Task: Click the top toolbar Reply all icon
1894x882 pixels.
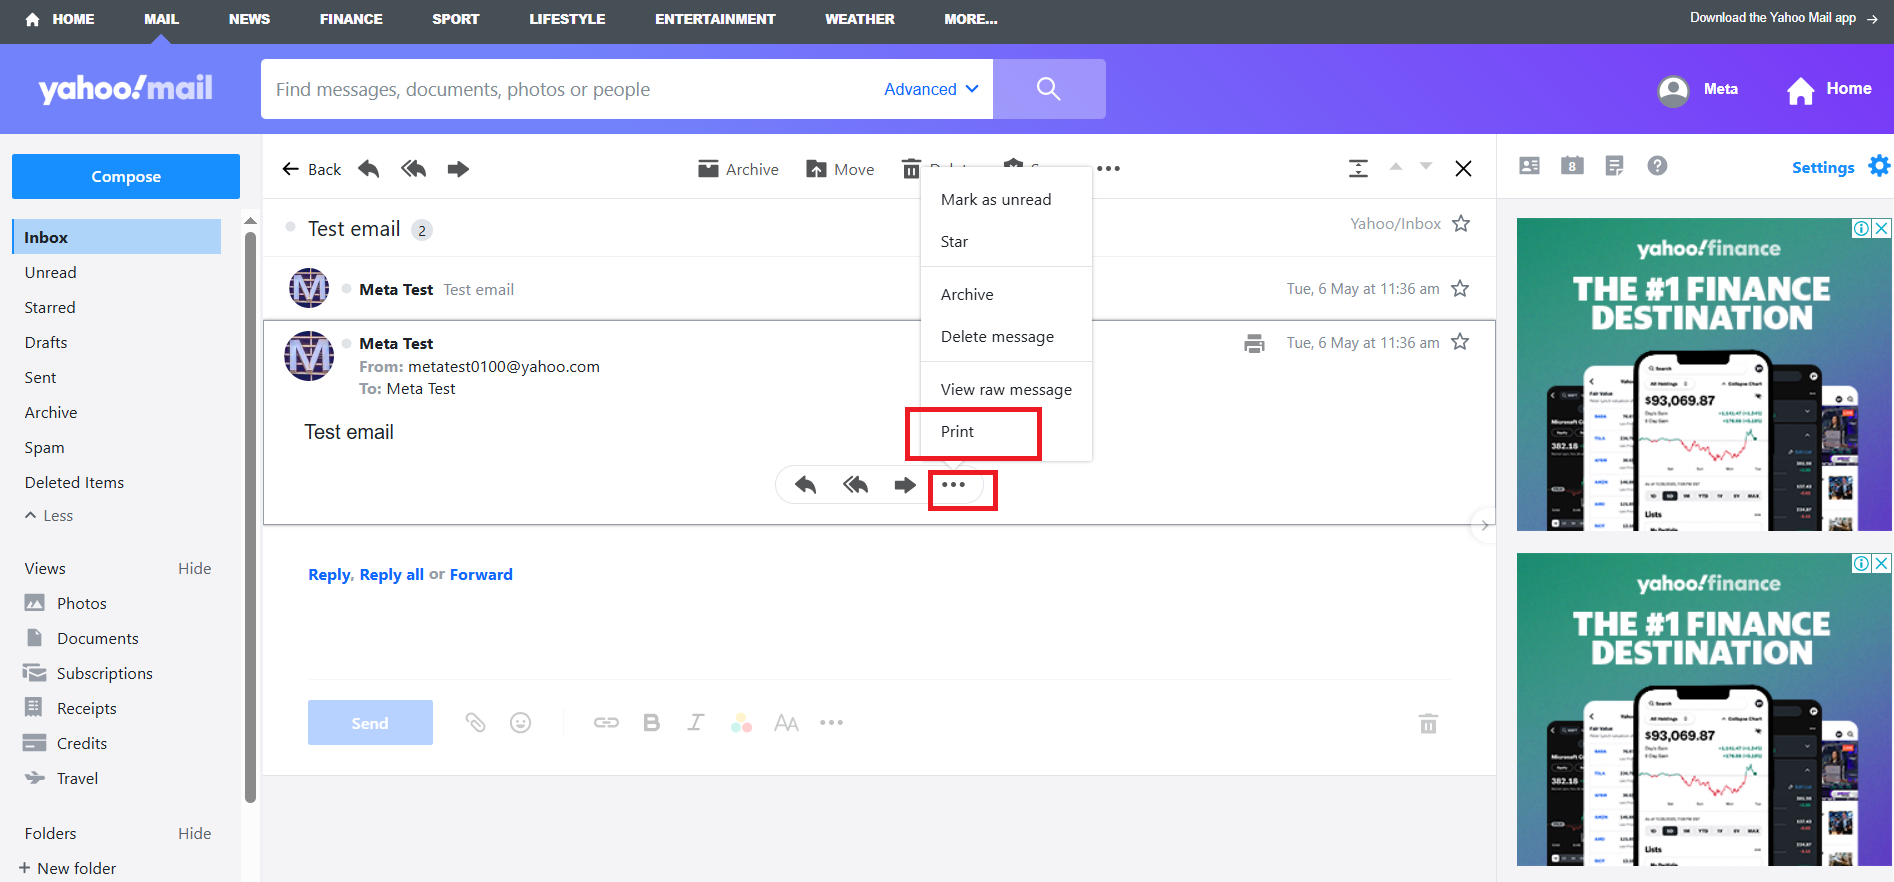Action: (x=414, y=169)
